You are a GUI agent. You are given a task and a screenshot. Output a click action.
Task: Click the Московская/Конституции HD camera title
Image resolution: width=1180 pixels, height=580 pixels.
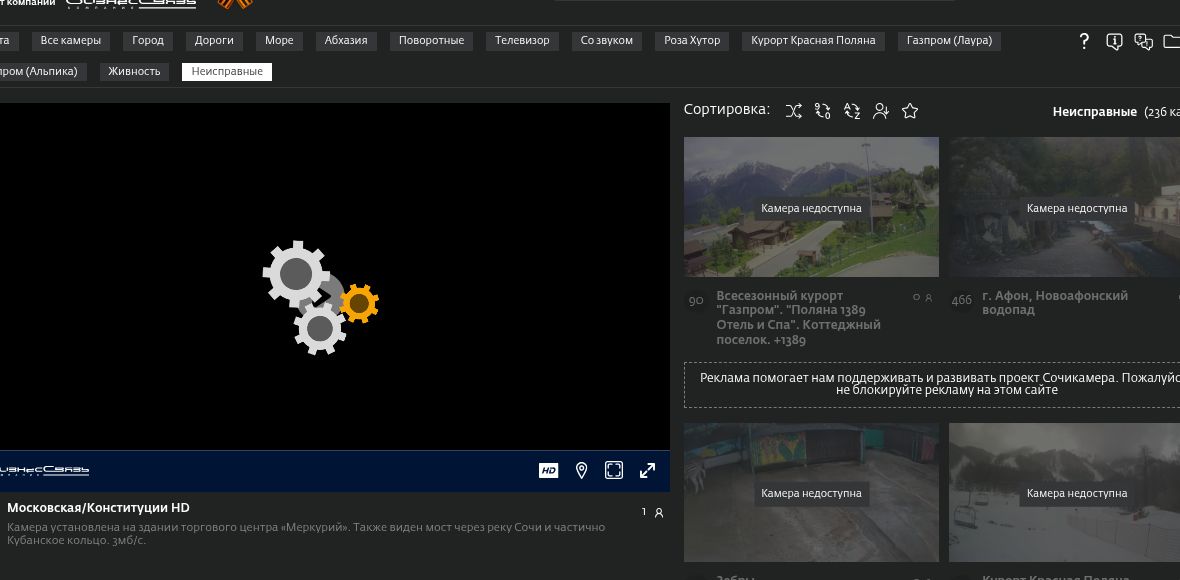(99, 508)
